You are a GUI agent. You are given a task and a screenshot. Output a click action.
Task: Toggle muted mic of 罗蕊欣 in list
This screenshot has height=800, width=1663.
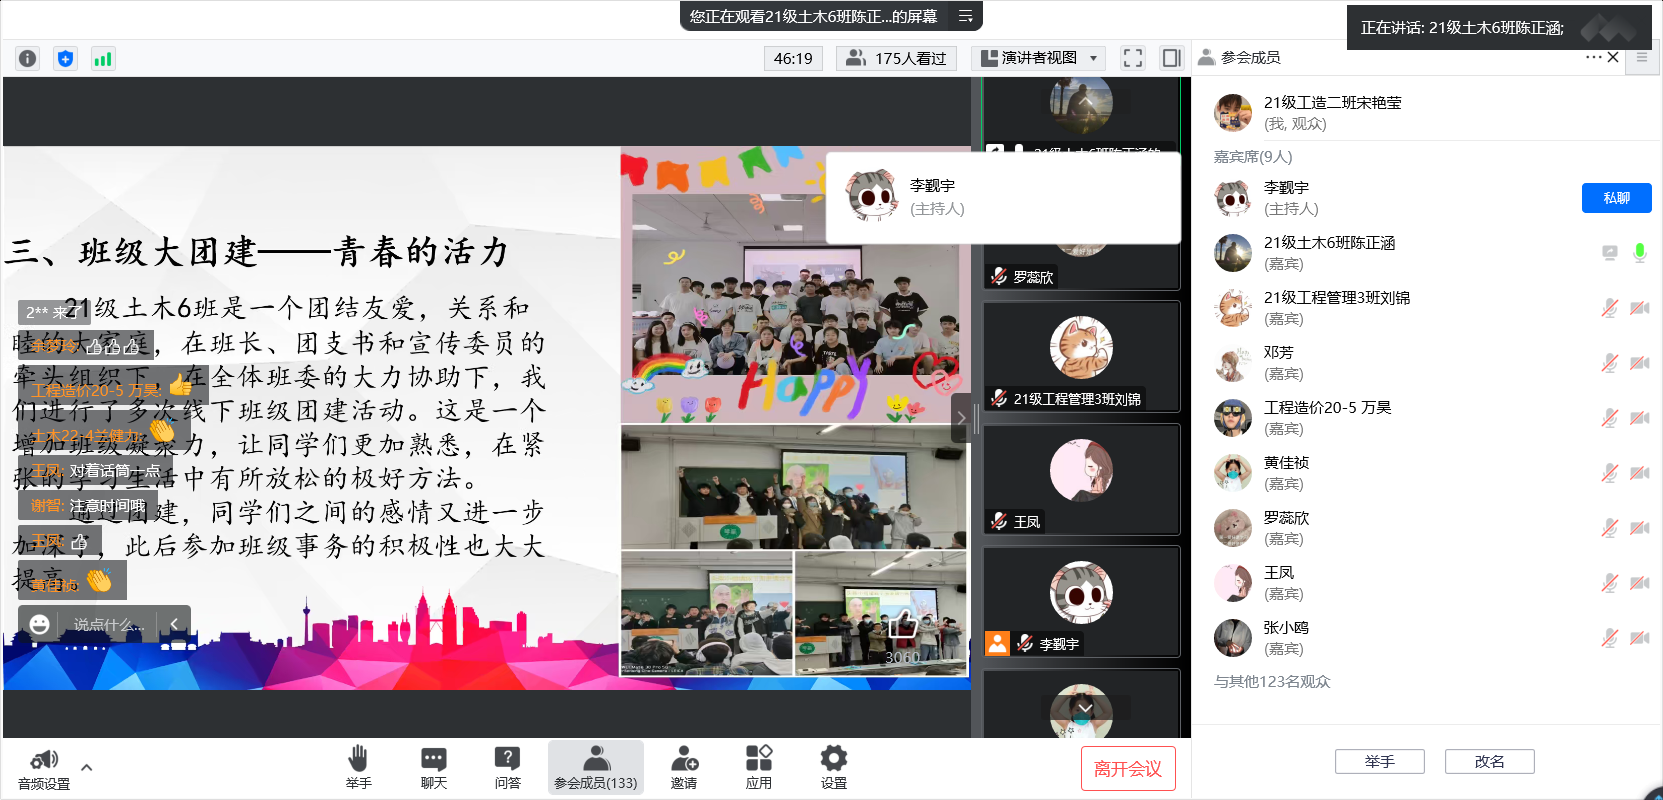1609,528
